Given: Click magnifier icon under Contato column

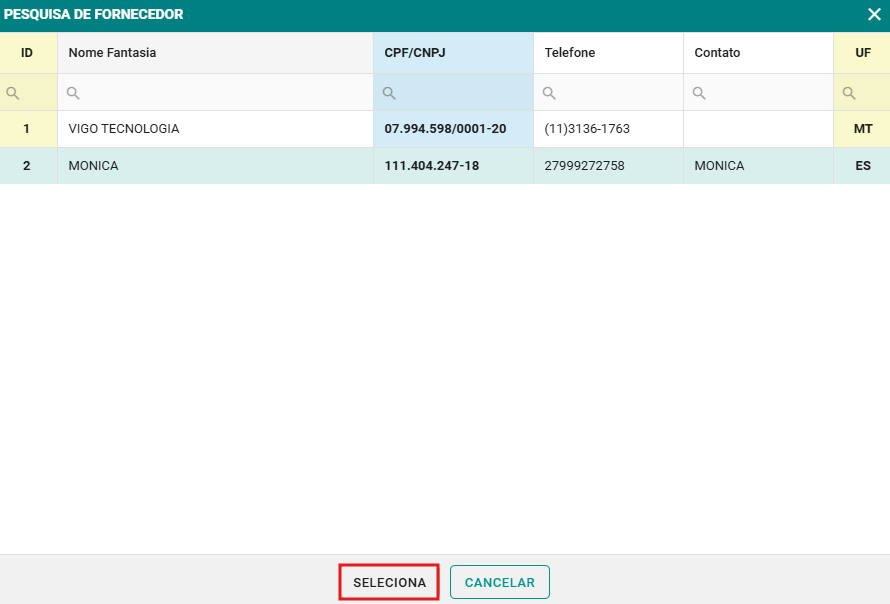Looking at the screenshot, I should tap(699, 93).
